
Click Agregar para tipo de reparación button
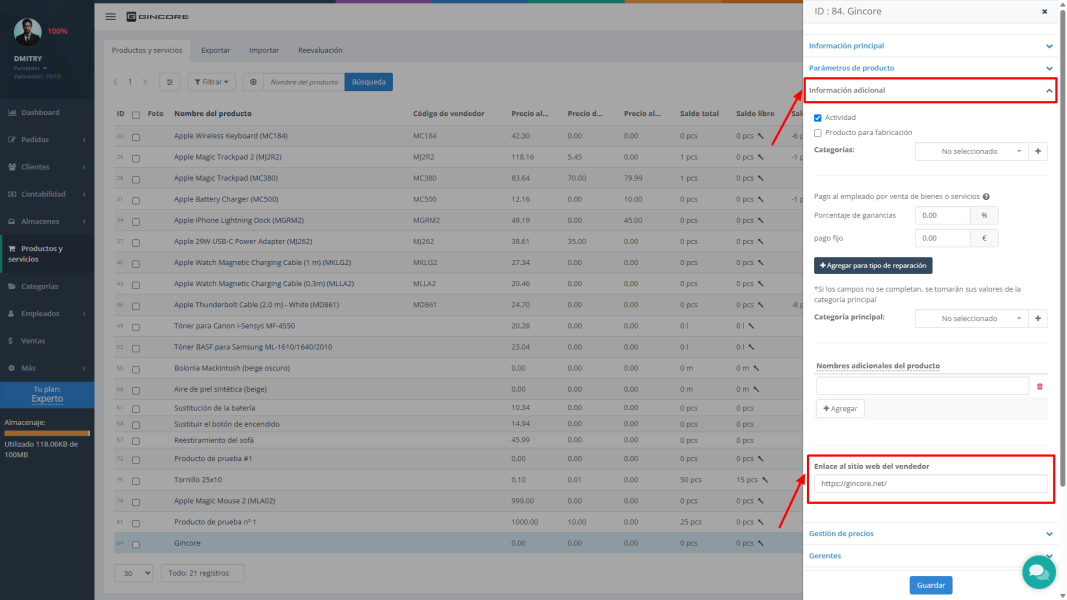(x=873, y=265)
